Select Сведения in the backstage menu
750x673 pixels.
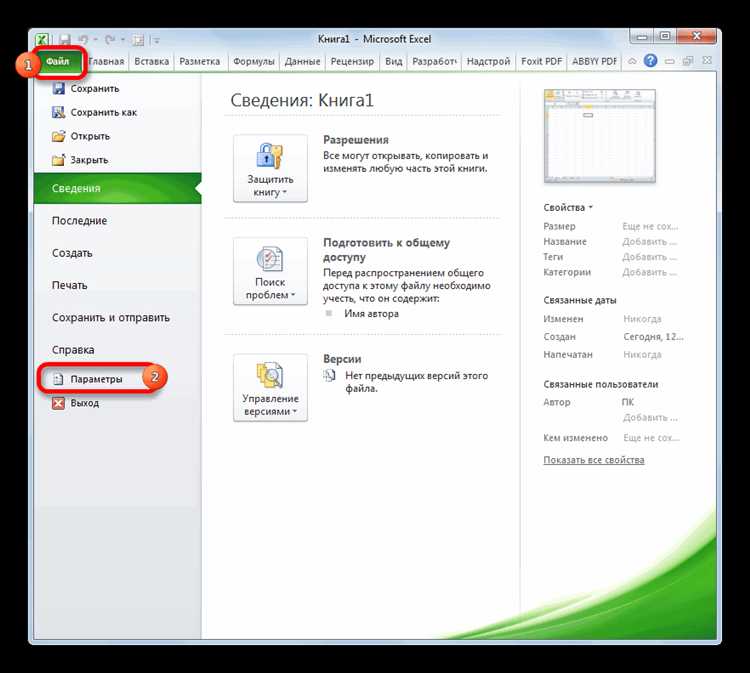[x=117, y=188]
